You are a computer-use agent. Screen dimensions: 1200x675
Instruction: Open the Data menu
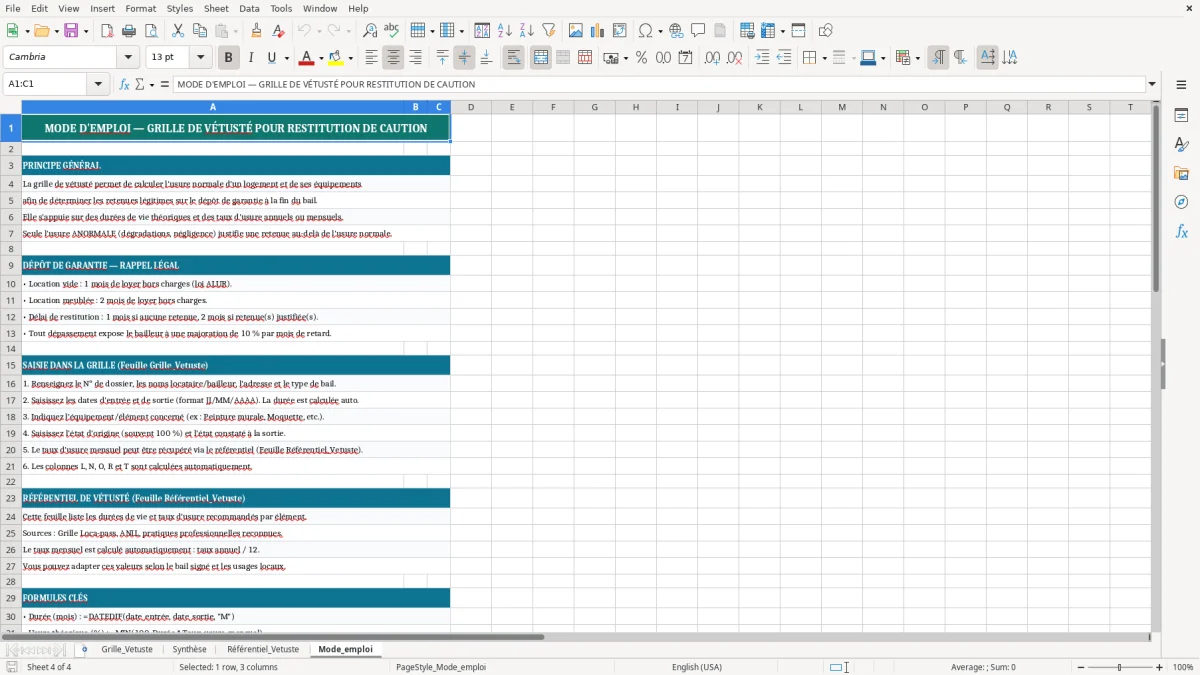[250, 8]
